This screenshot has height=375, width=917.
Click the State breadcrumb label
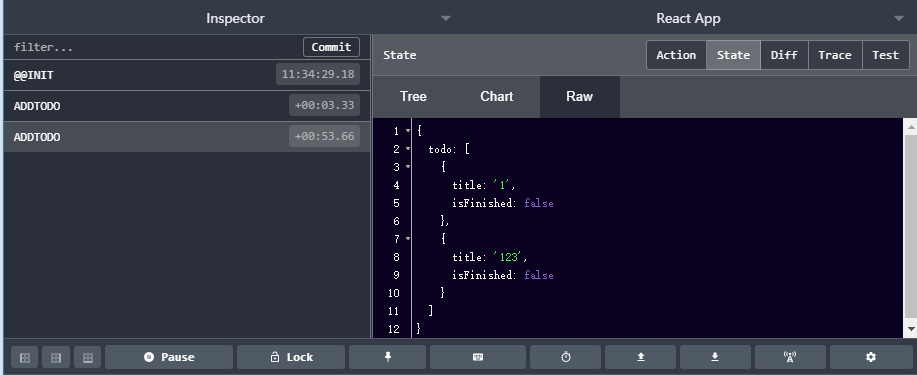click(399, 55)
